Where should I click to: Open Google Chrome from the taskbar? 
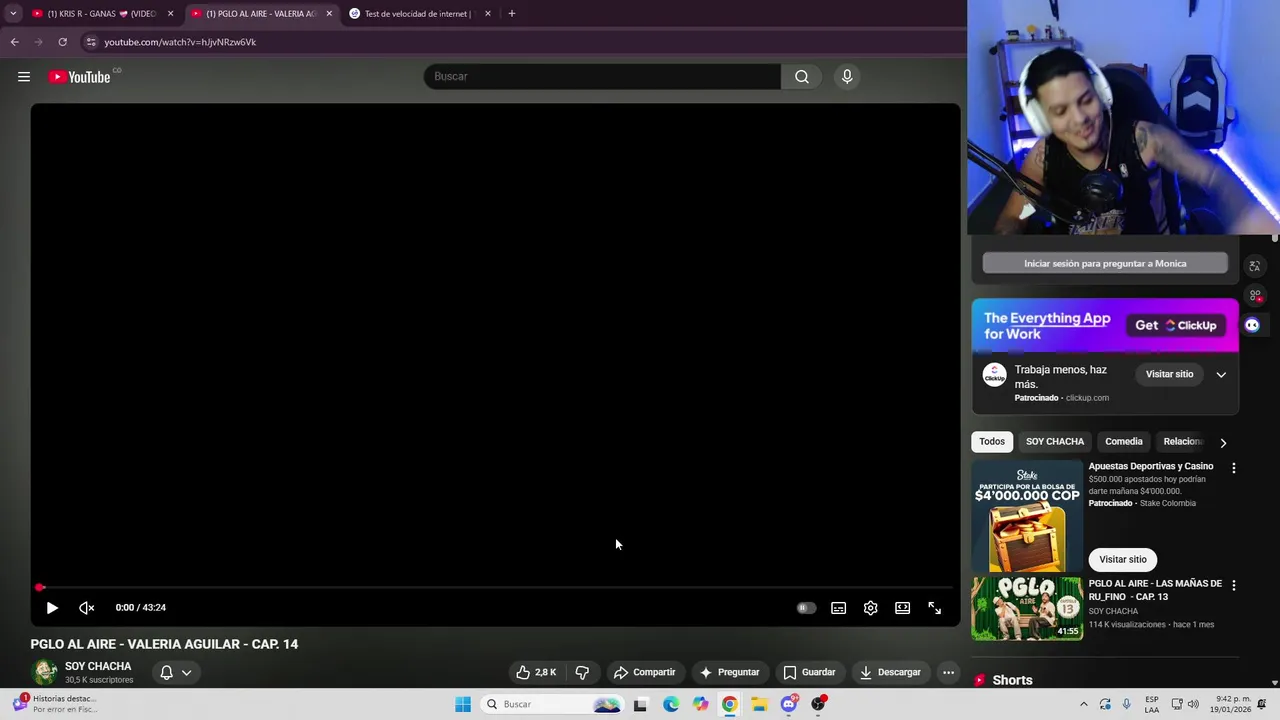click(x=730, y=704)
